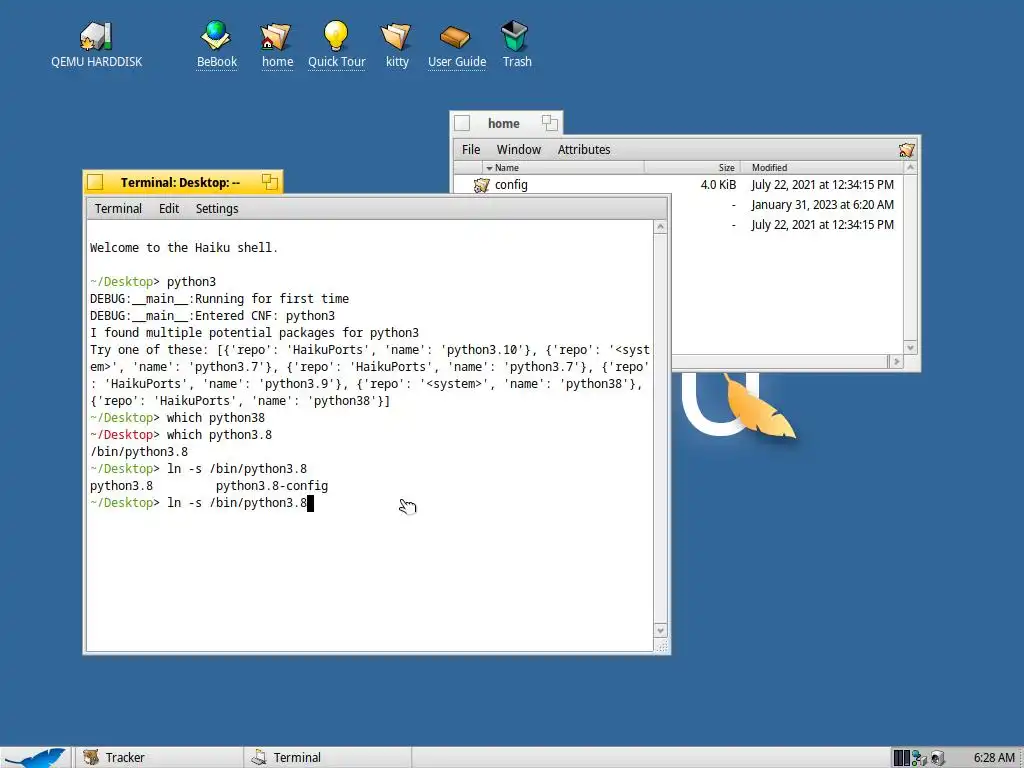Click the config folder icon in home window
The height and width of the screenshot is (768, 1024).
coord(481,185)
